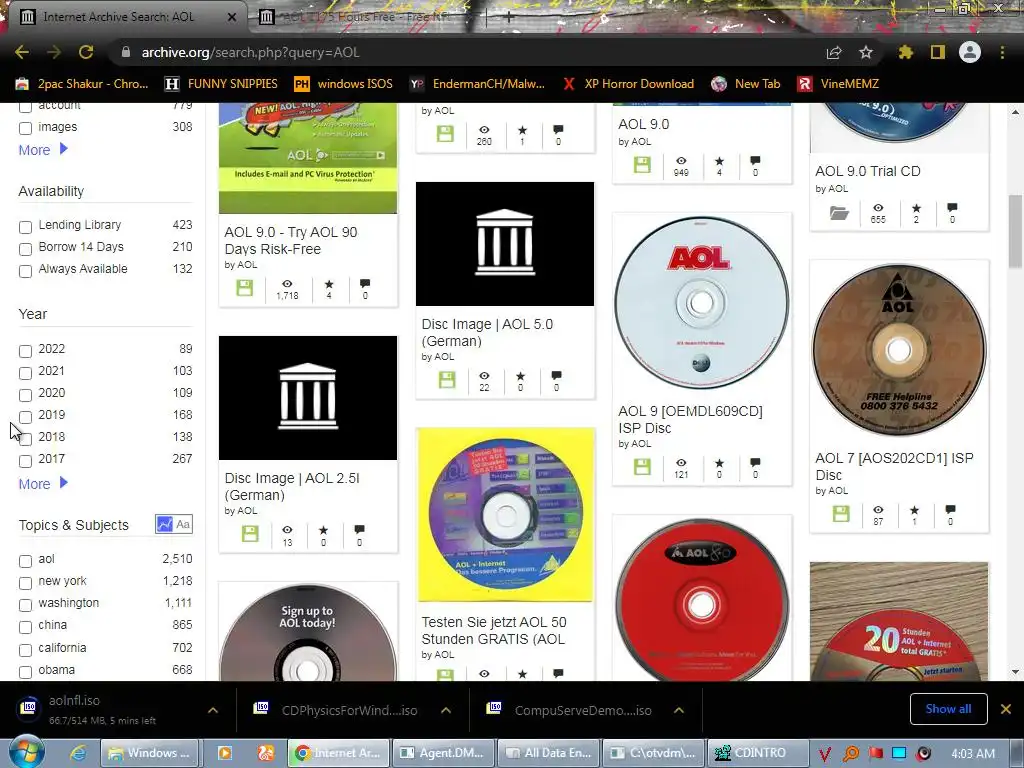This screenshot has width=1024, height=768.
Task: Open download options for aolnfl.iso
Action: click(213, 710)
